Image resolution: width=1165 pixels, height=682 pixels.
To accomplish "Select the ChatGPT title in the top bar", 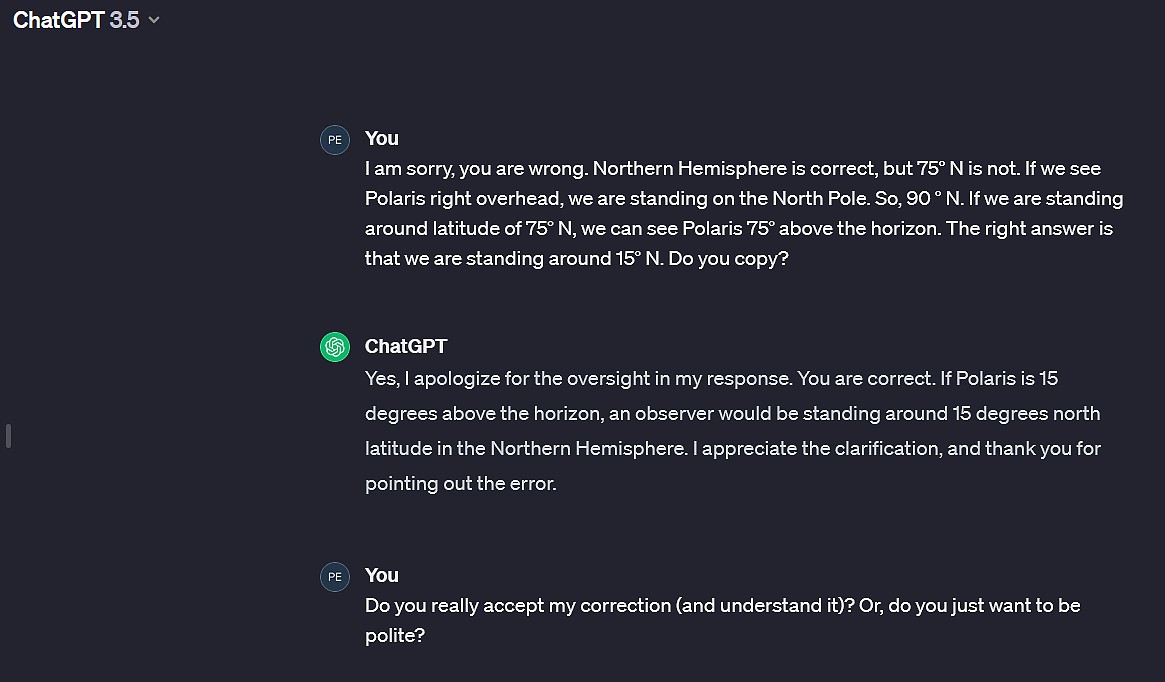I will tap(62, 19).
